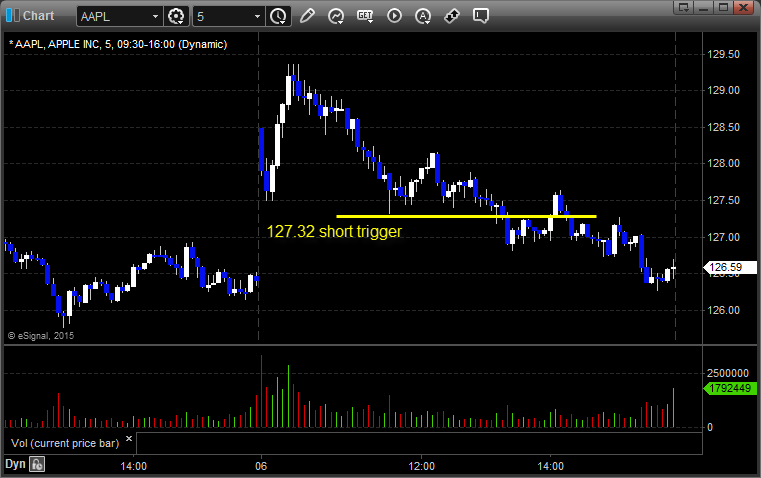Expand the AAPL symbol dropdown
761x478 pixels.
point(155,16)
